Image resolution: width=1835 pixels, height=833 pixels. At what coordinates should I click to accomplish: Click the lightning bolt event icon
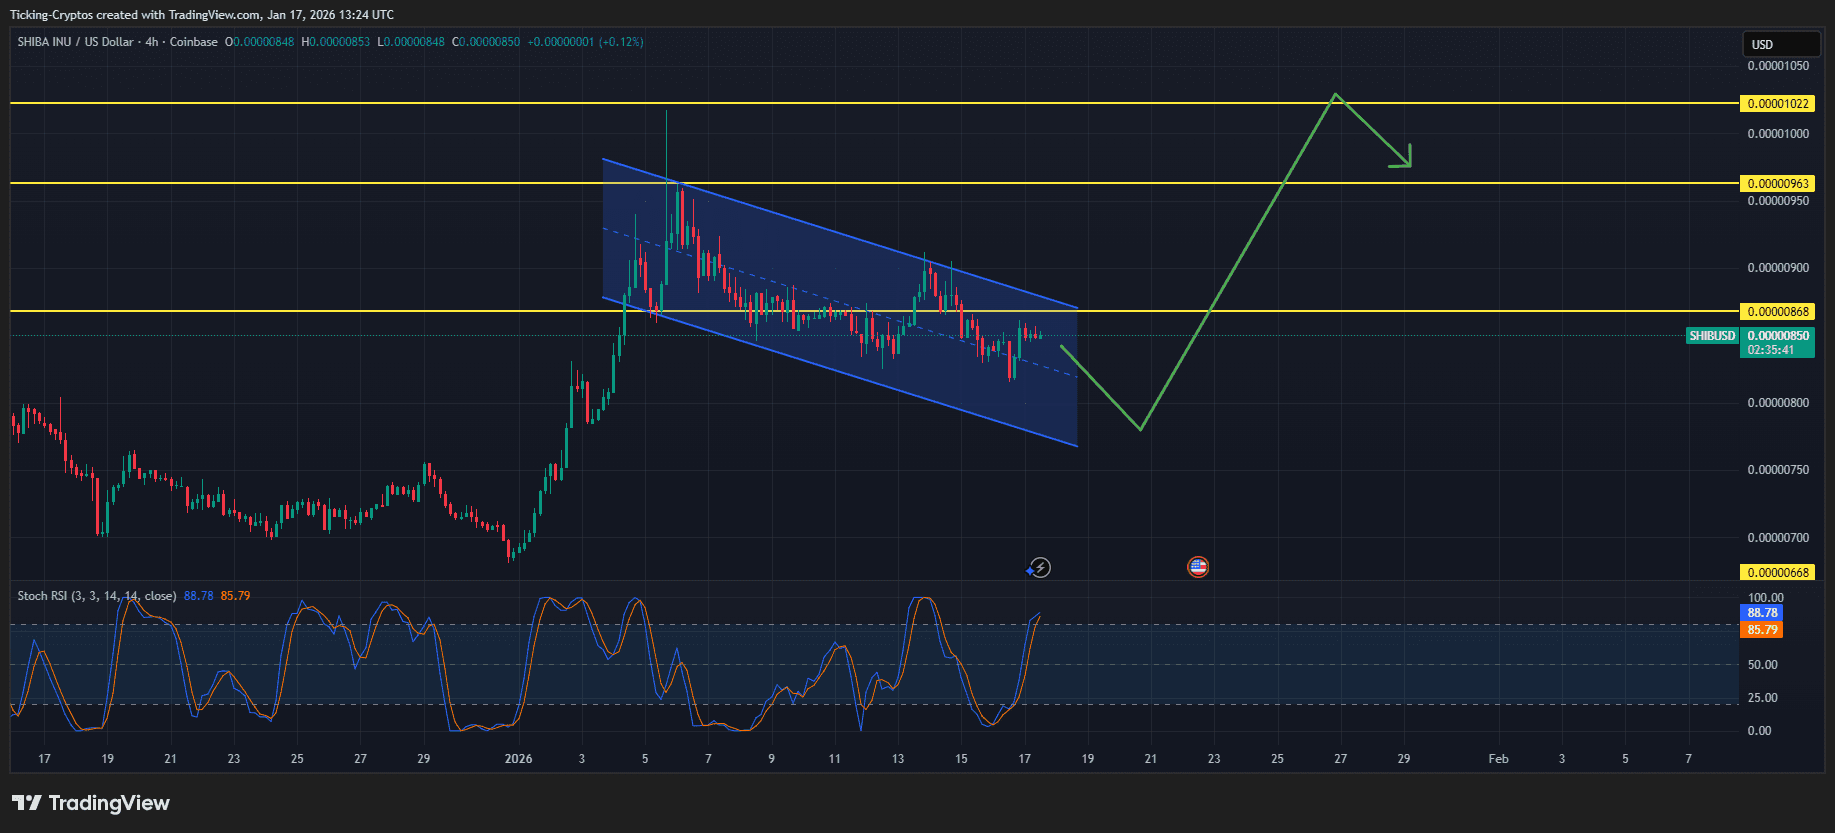[x=1040, y=568]
